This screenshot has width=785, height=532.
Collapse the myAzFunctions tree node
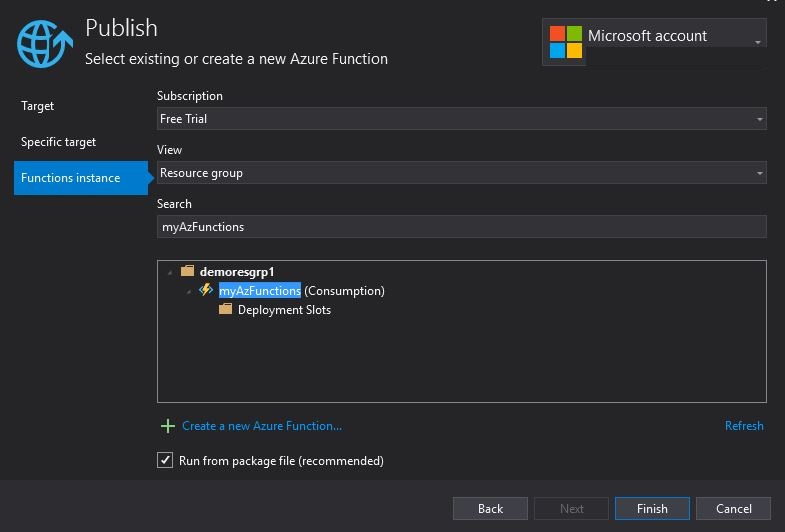click(x=189, y=291)
